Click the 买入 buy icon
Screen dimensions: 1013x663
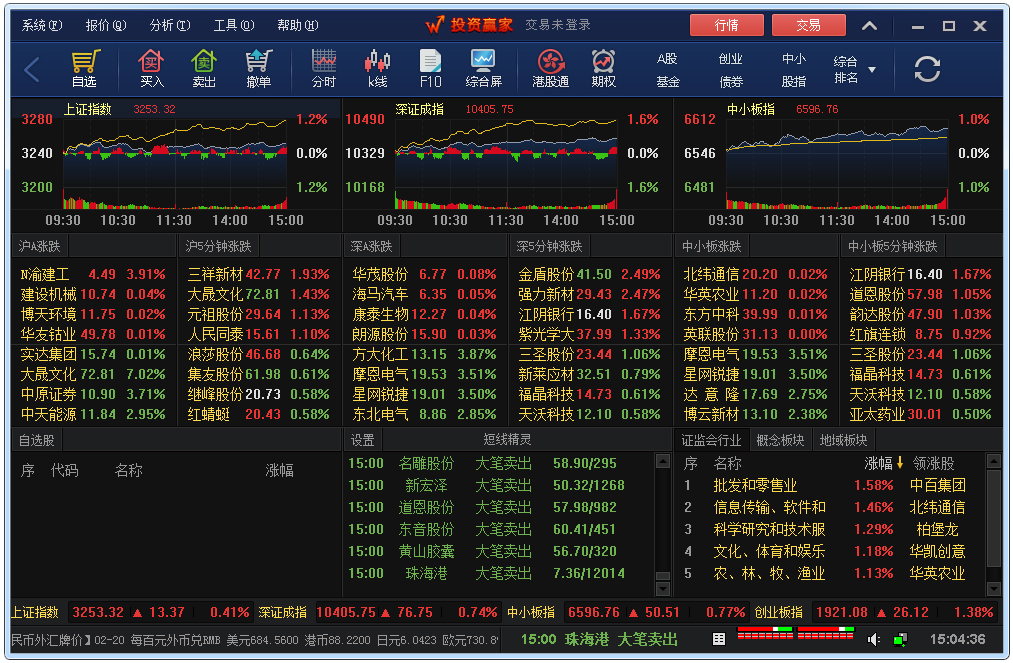tap(151, 68)
